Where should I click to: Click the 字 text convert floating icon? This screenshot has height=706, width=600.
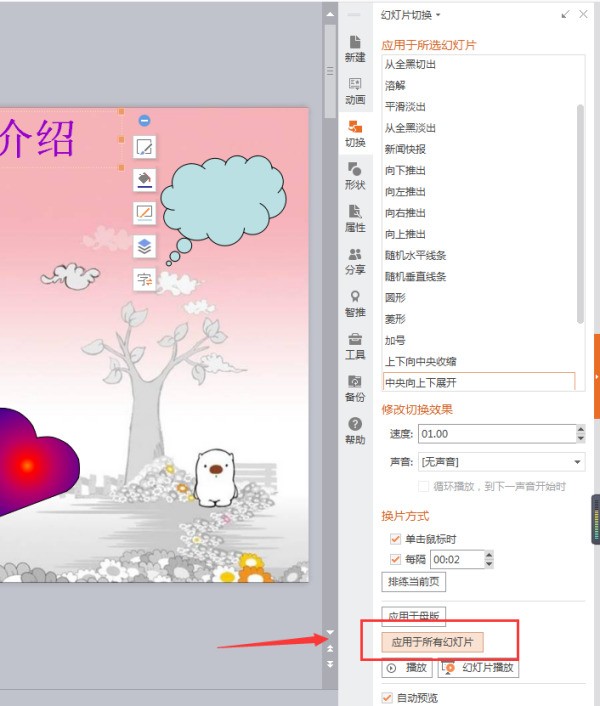(x=144, y=280)
